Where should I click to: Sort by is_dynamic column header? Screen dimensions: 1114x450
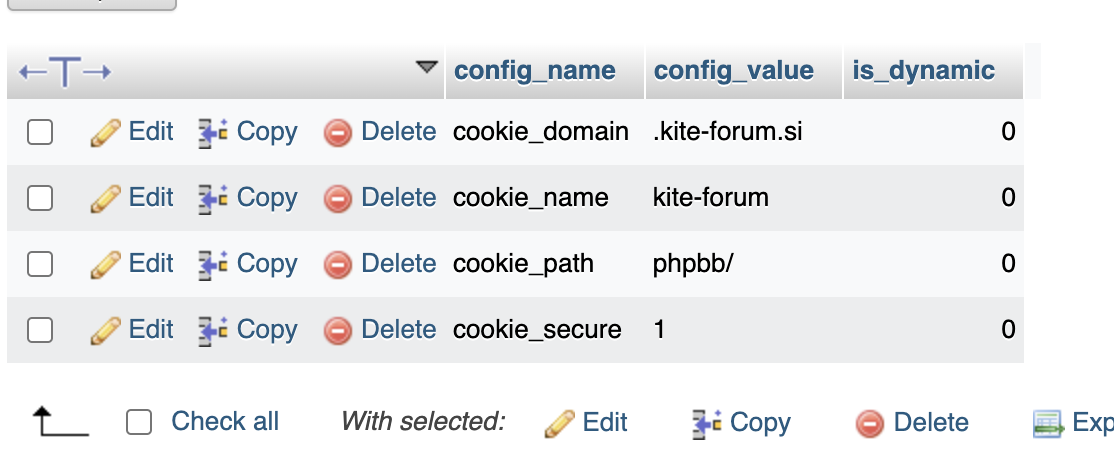[923, 70]
